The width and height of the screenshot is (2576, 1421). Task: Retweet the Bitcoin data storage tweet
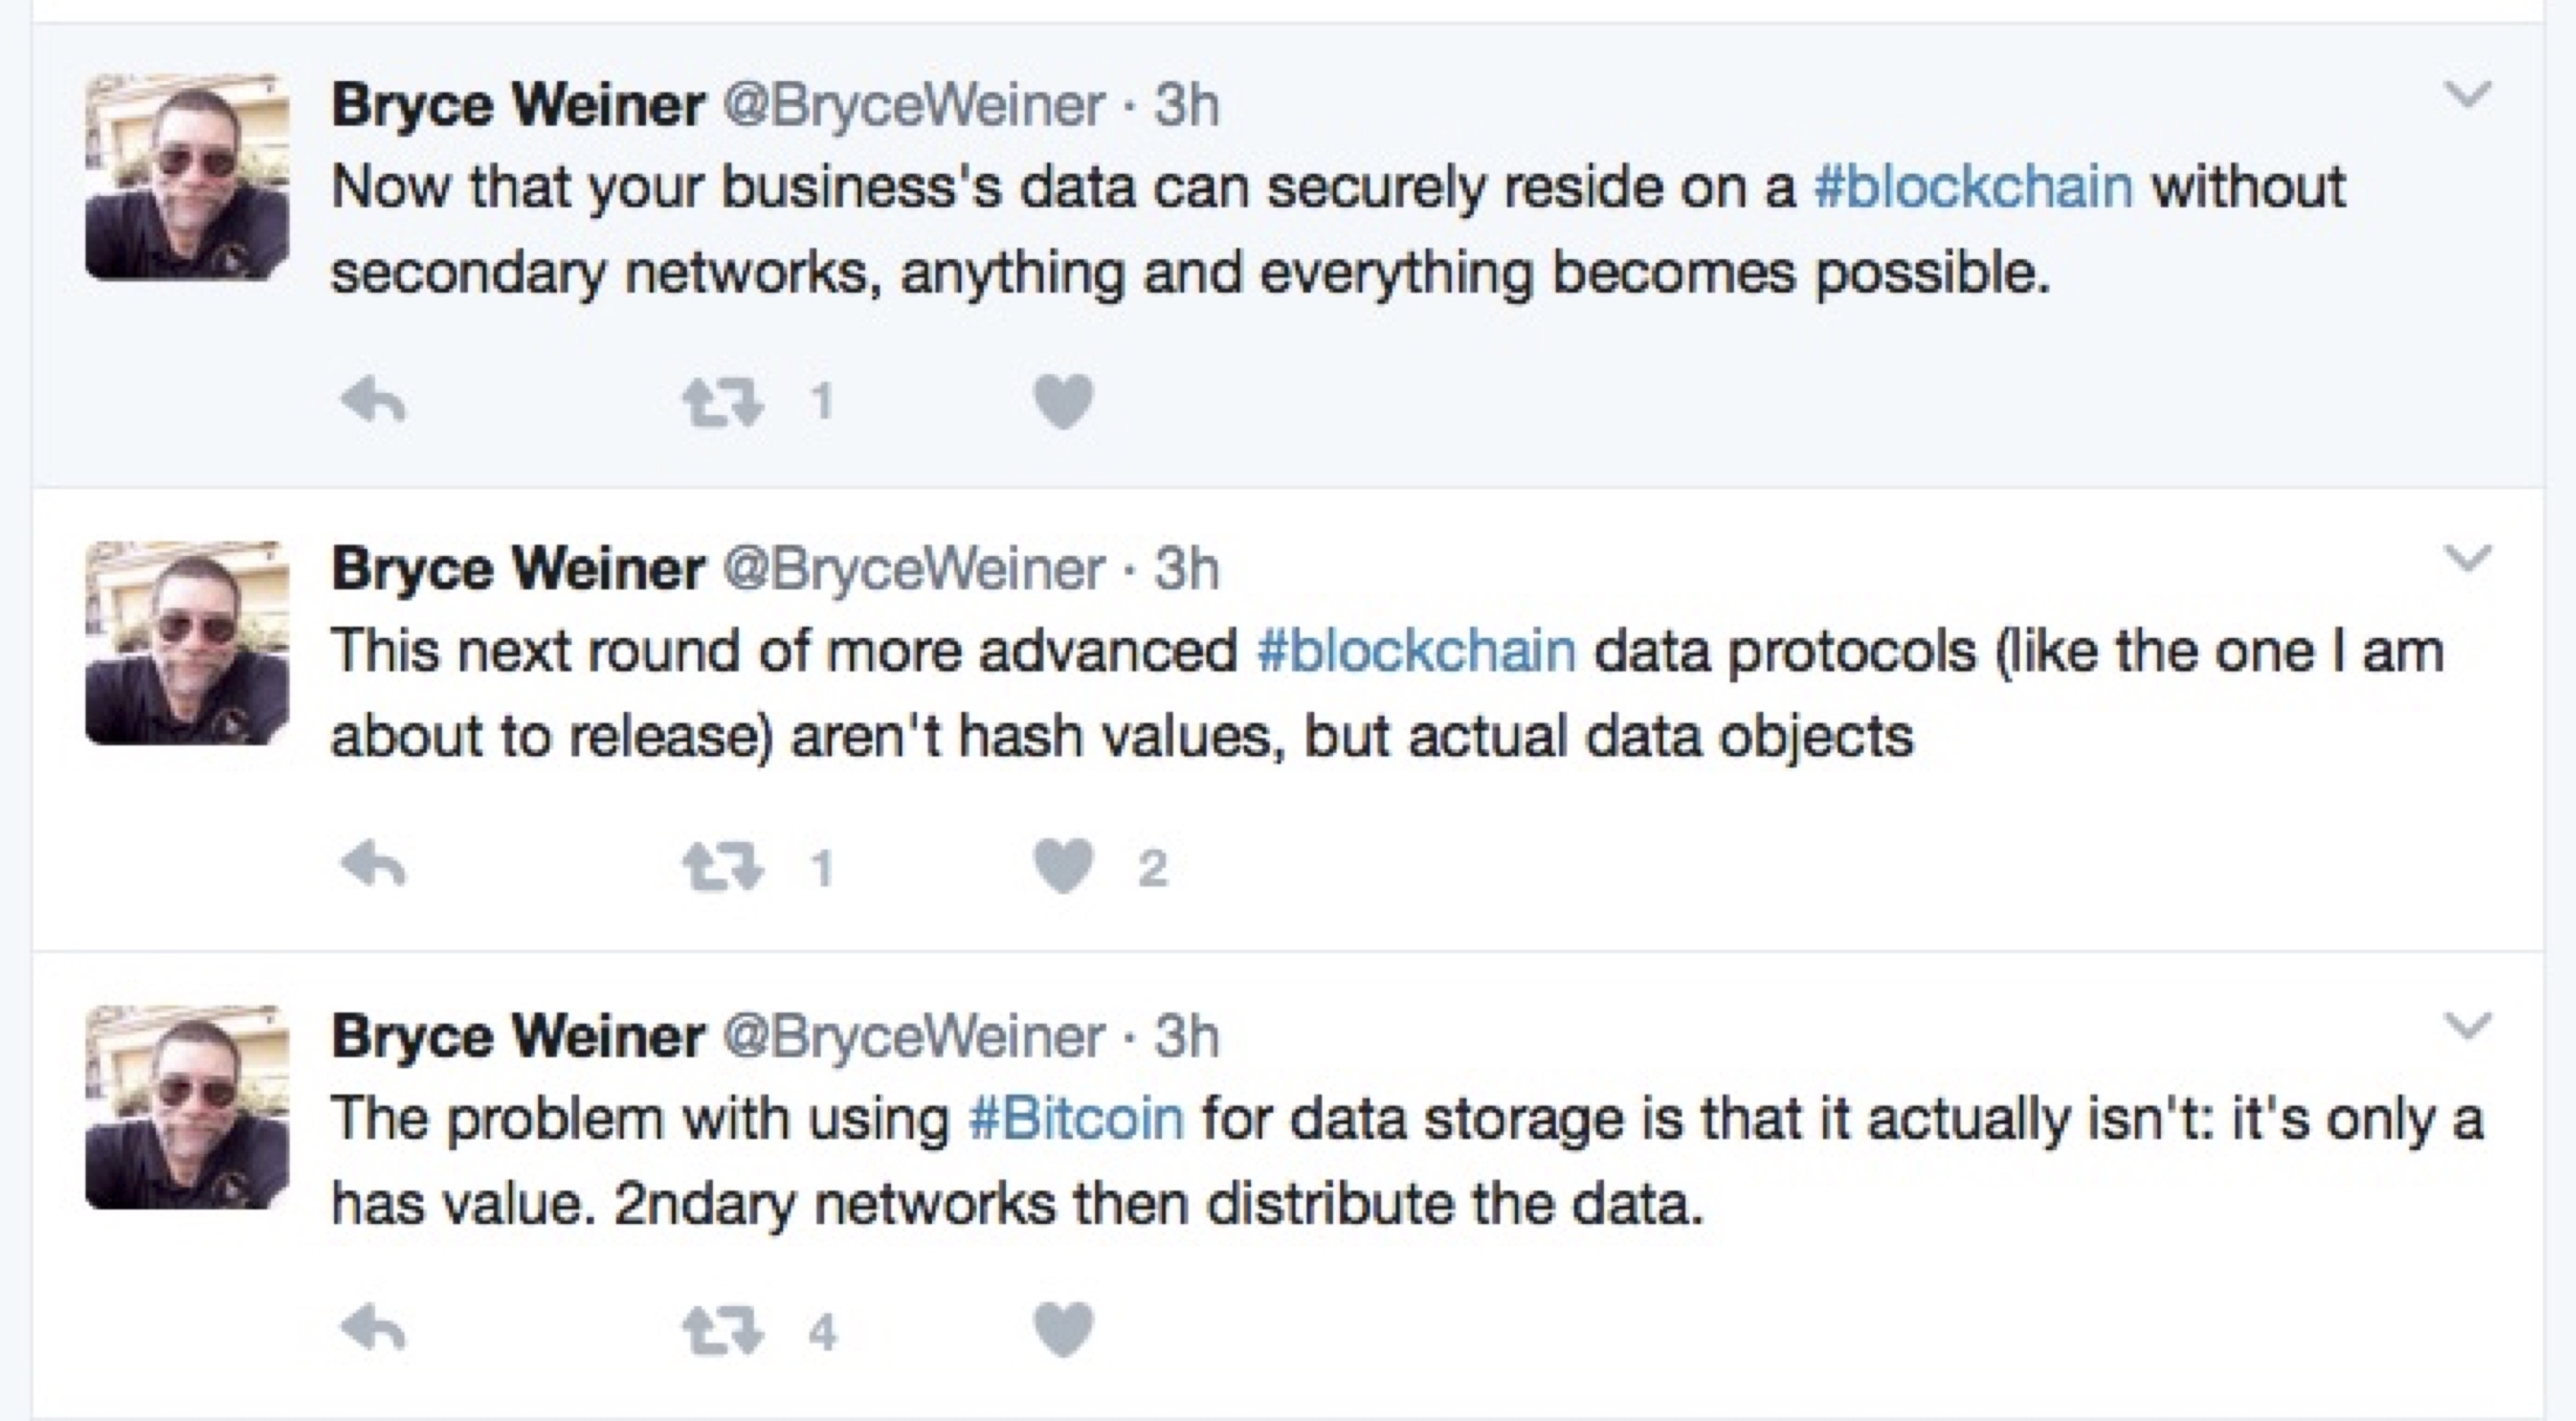[x=722, y=1330]
